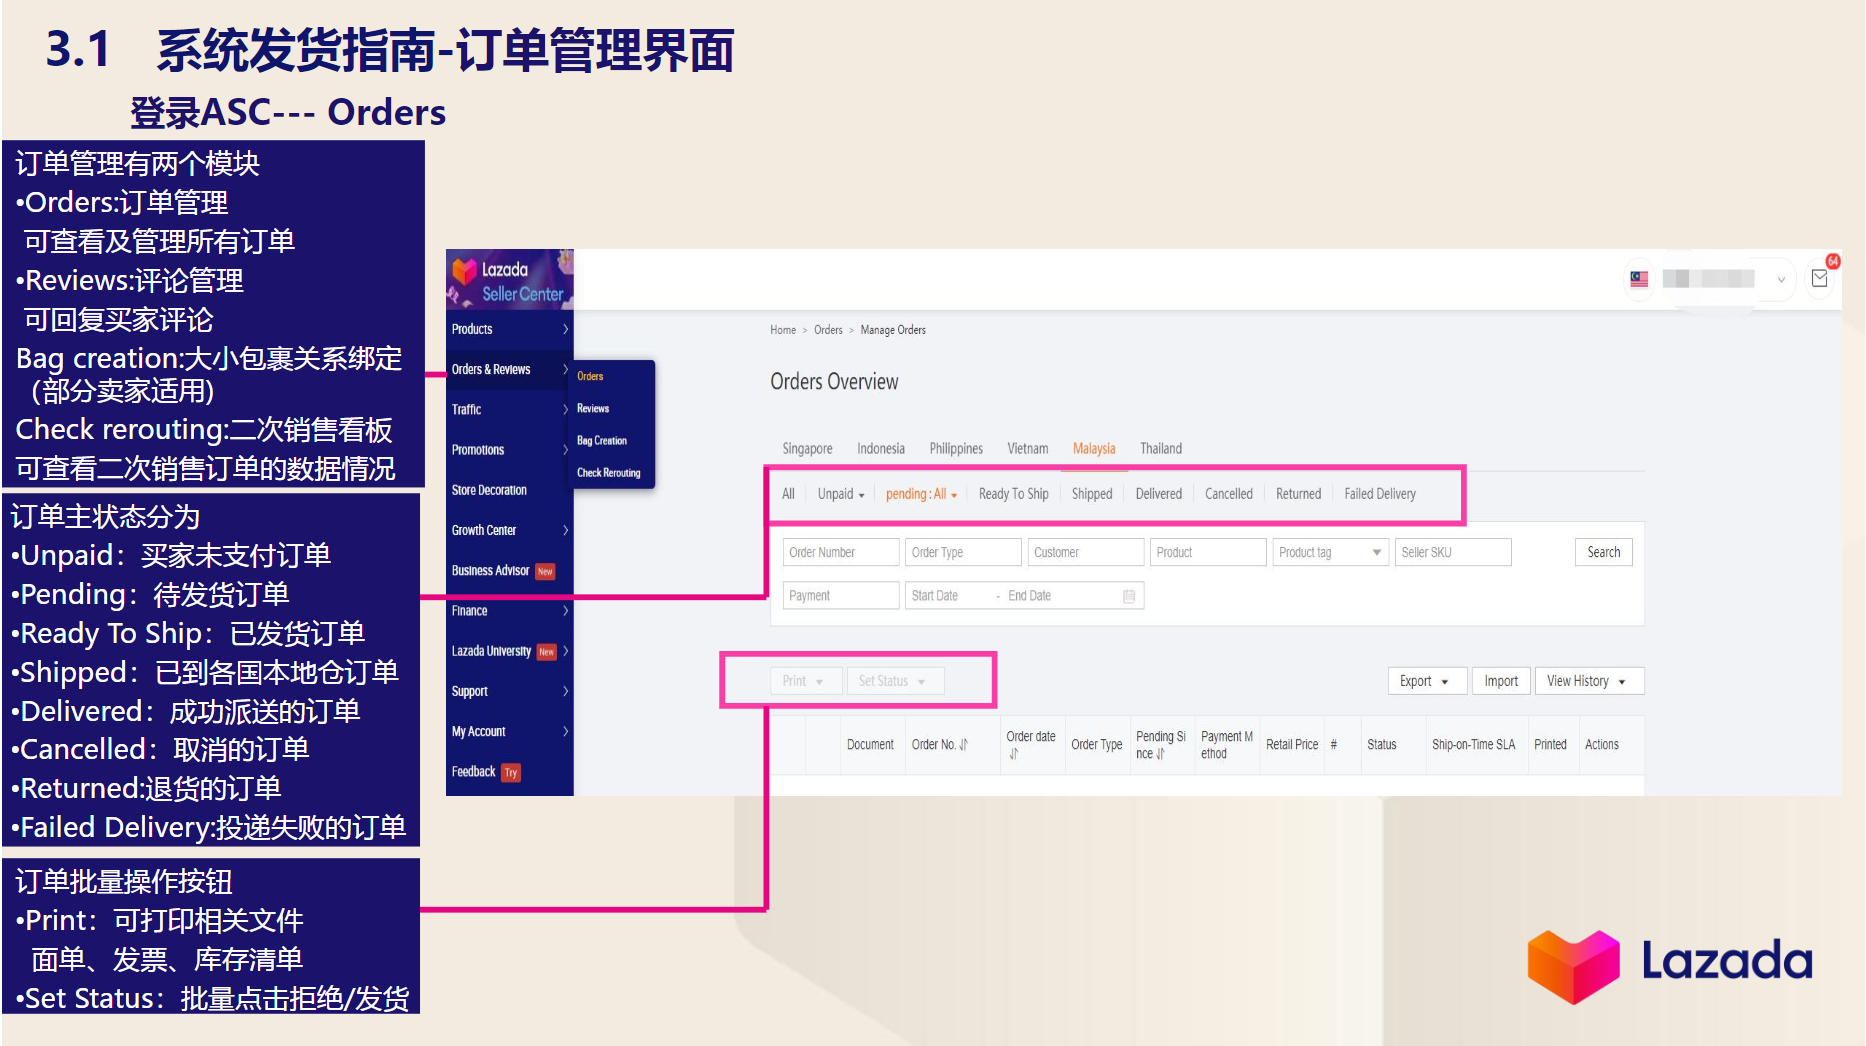Click the New badge on Business Advisor
Image resolution: width=1866 pixels, height=1046 pixels.
click(545, 572)
